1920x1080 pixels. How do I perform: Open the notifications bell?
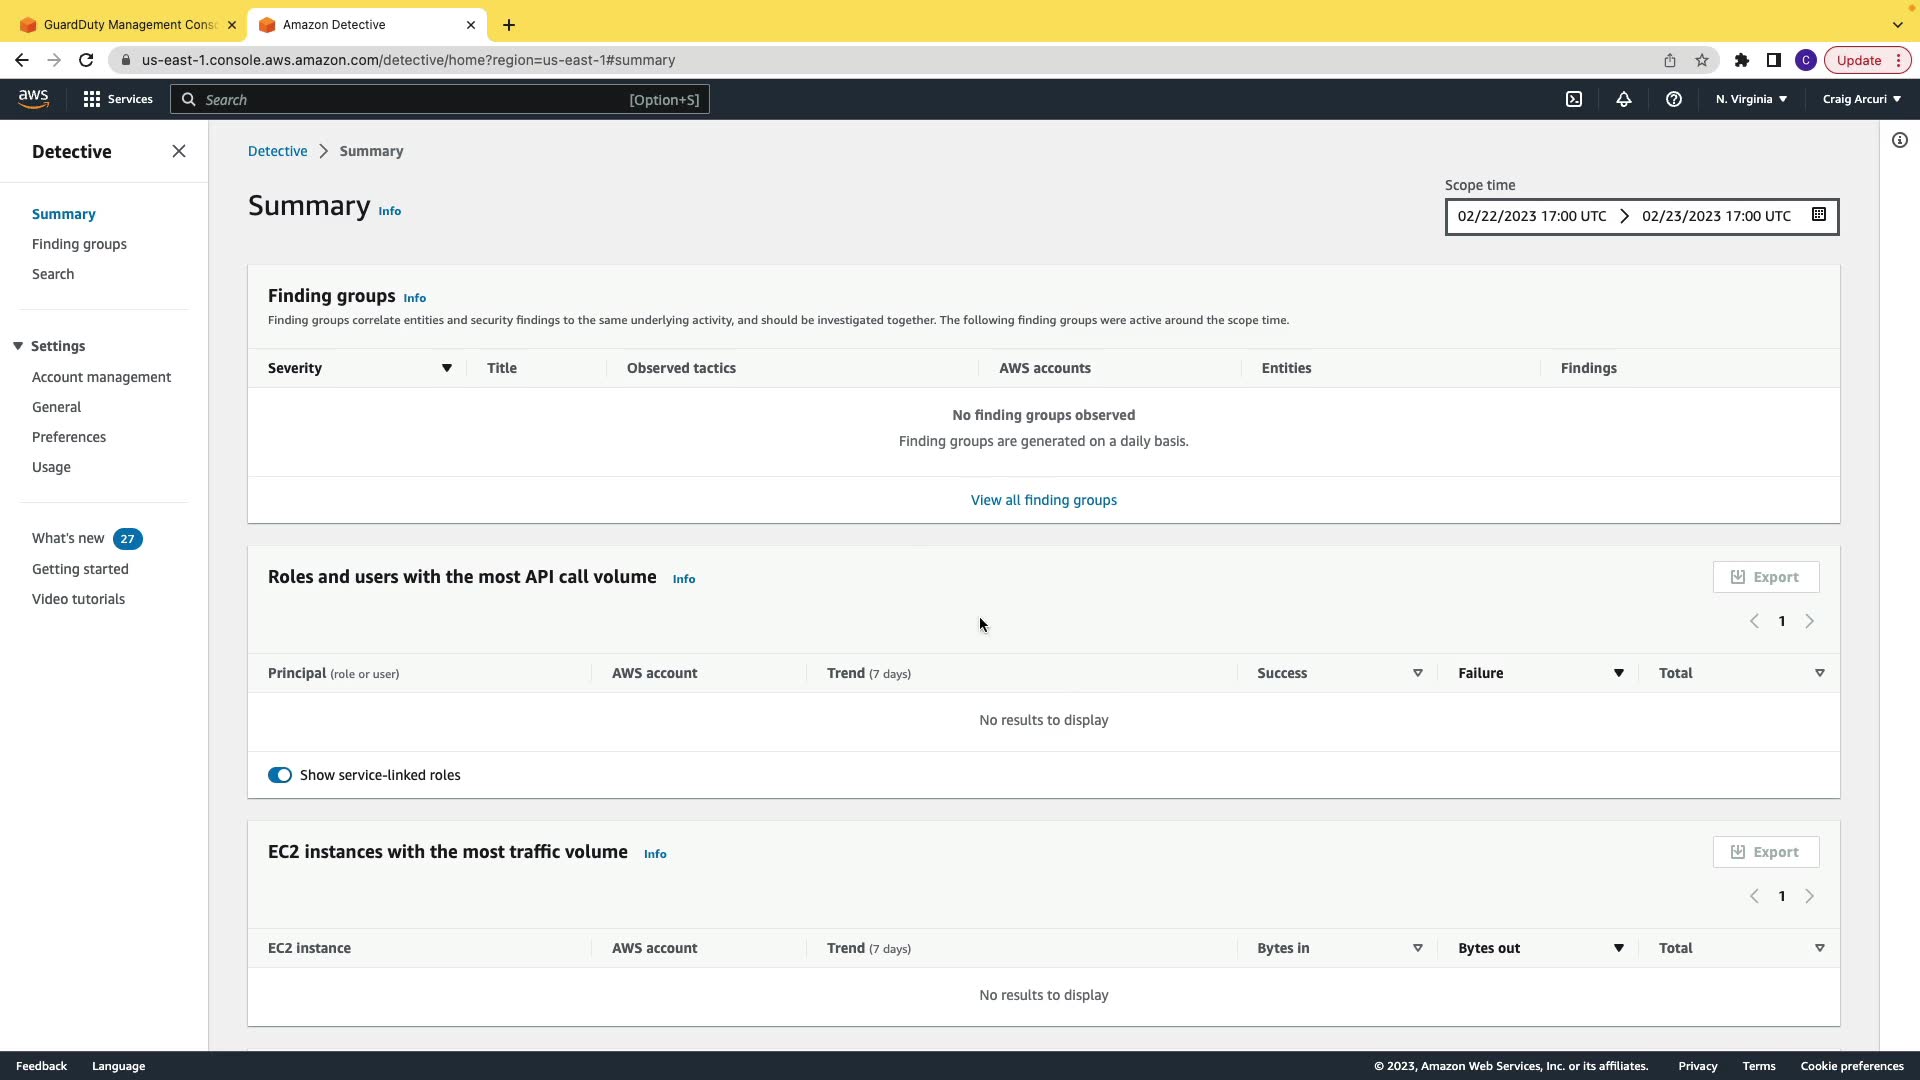point(1624,99)
